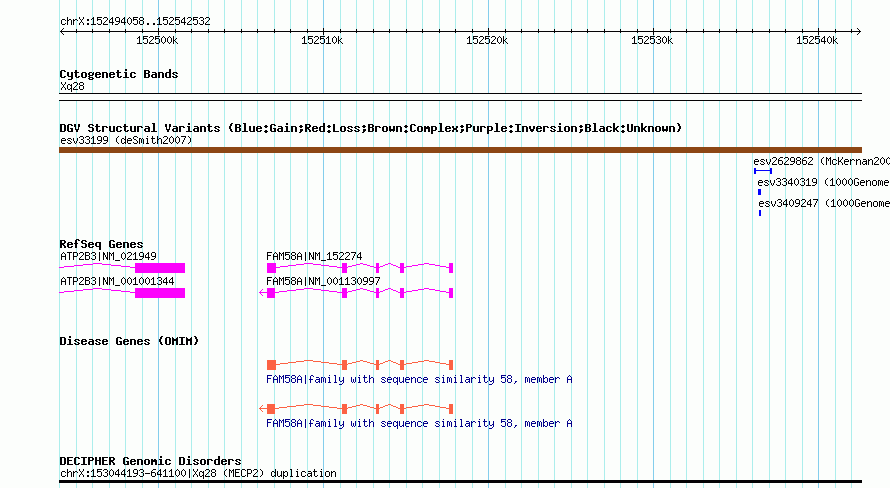Select the esv33199 (deSmith2007) variant label
Viewport: 890px width, 488px height.
[x=126, y=140]
